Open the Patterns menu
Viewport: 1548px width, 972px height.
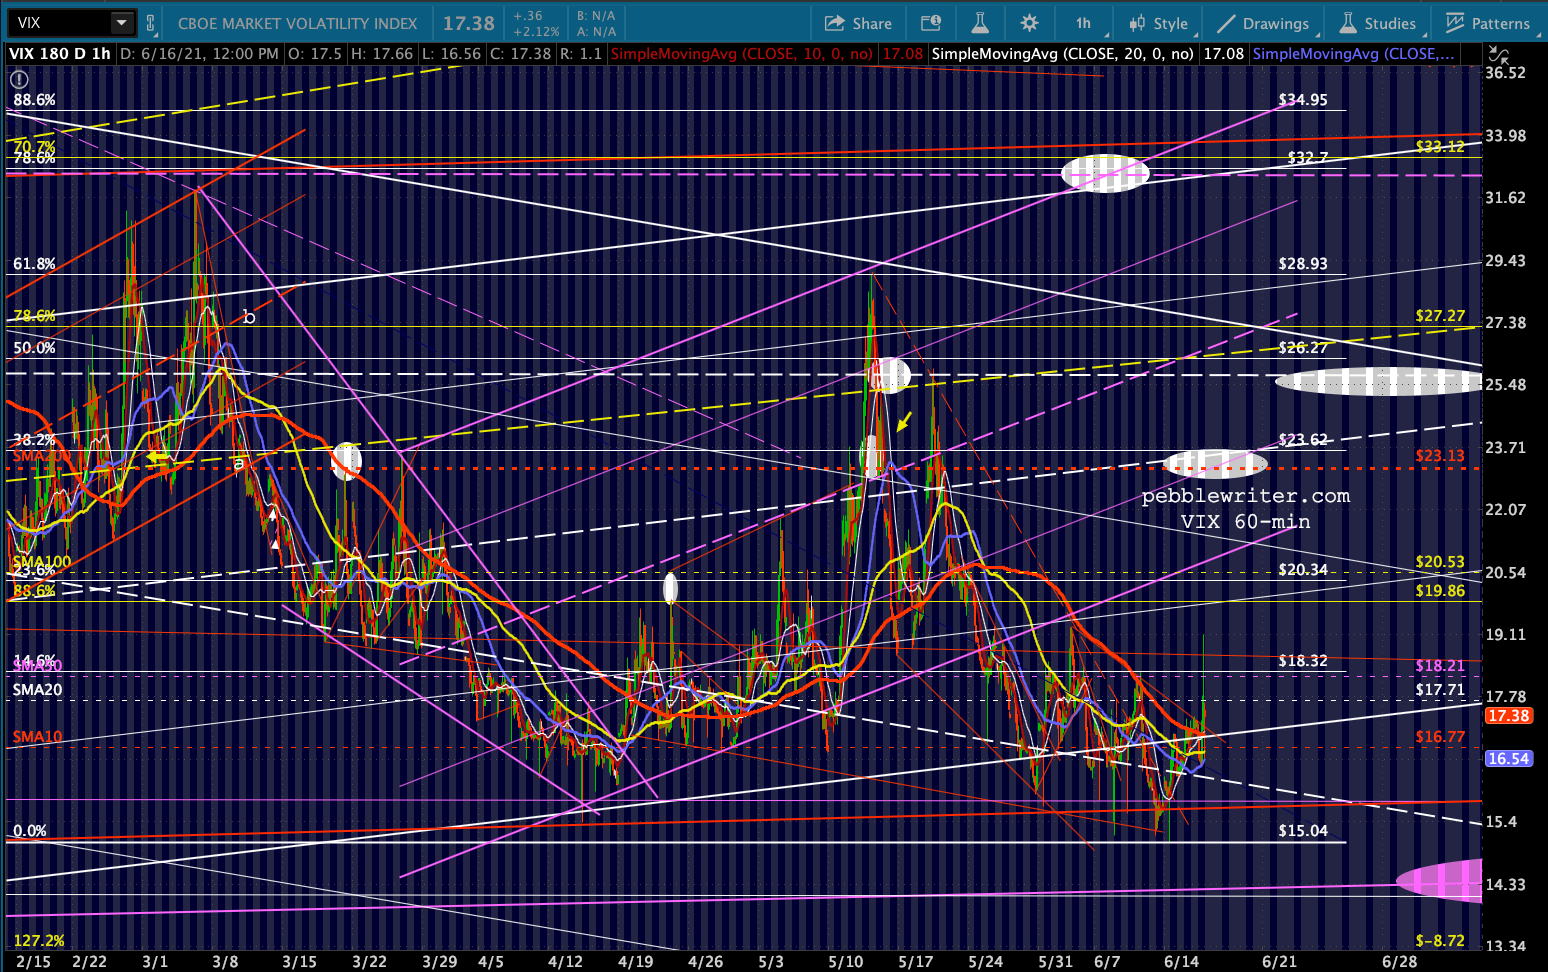(x=1488, y=23)
